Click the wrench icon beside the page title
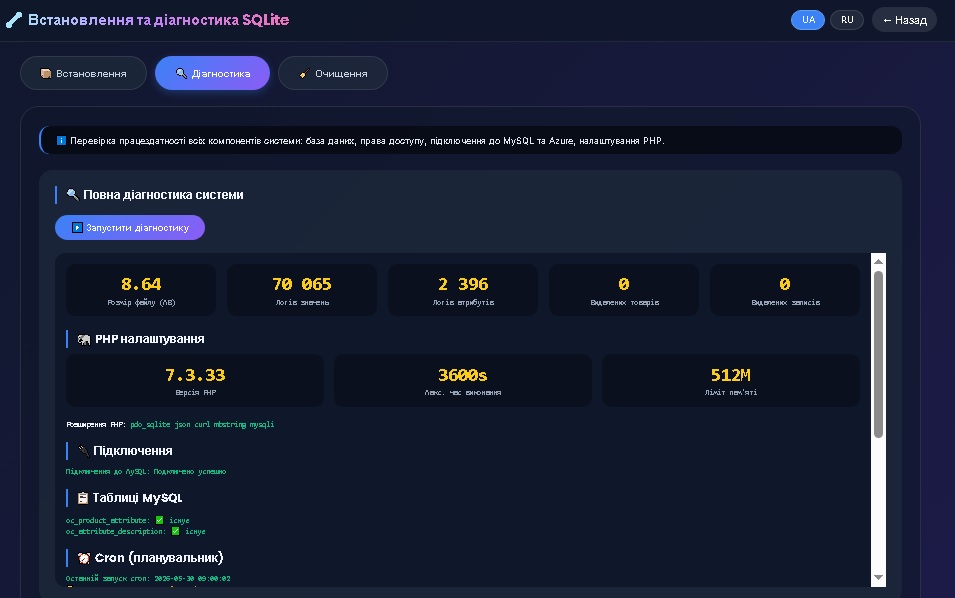This screenshot has height=598, width=955. pos(13,20)
